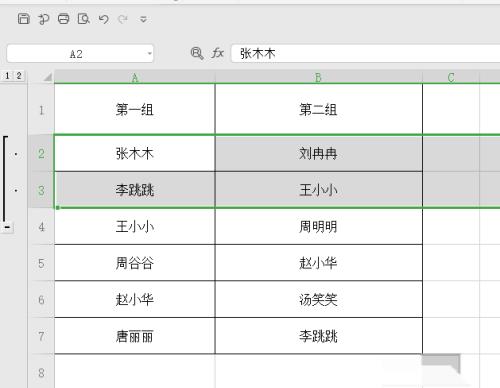Click the Select All corner triangle
This screenshot has width=500, height=388.
click(x=48, y=78)
